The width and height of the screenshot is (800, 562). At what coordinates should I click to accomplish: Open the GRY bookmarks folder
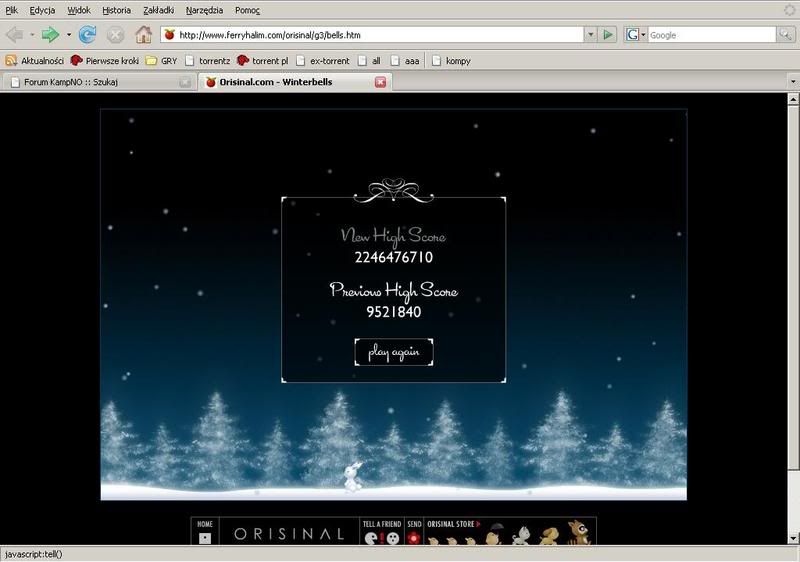161,61
